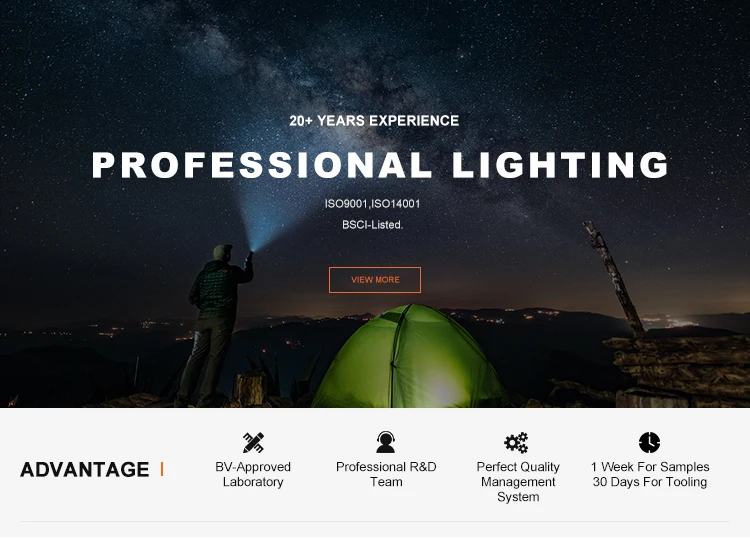Click the PROFESSIONAL LIGHTING banner headline
This screenshot has width=750, height=539.
(380, 165)
